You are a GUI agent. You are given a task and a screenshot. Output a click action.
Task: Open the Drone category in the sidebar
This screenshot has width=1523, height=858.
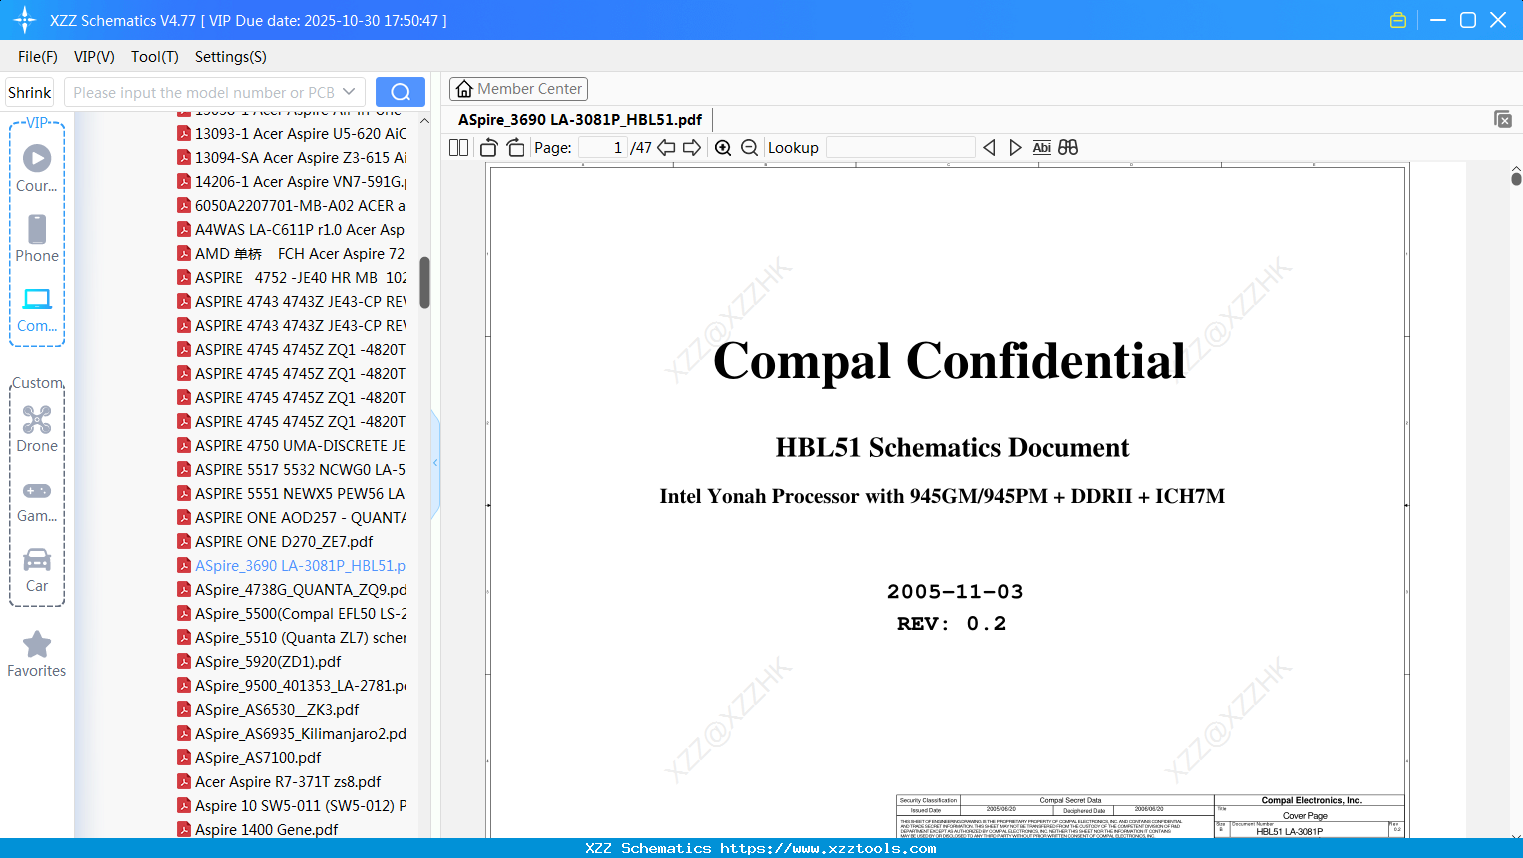37,428
